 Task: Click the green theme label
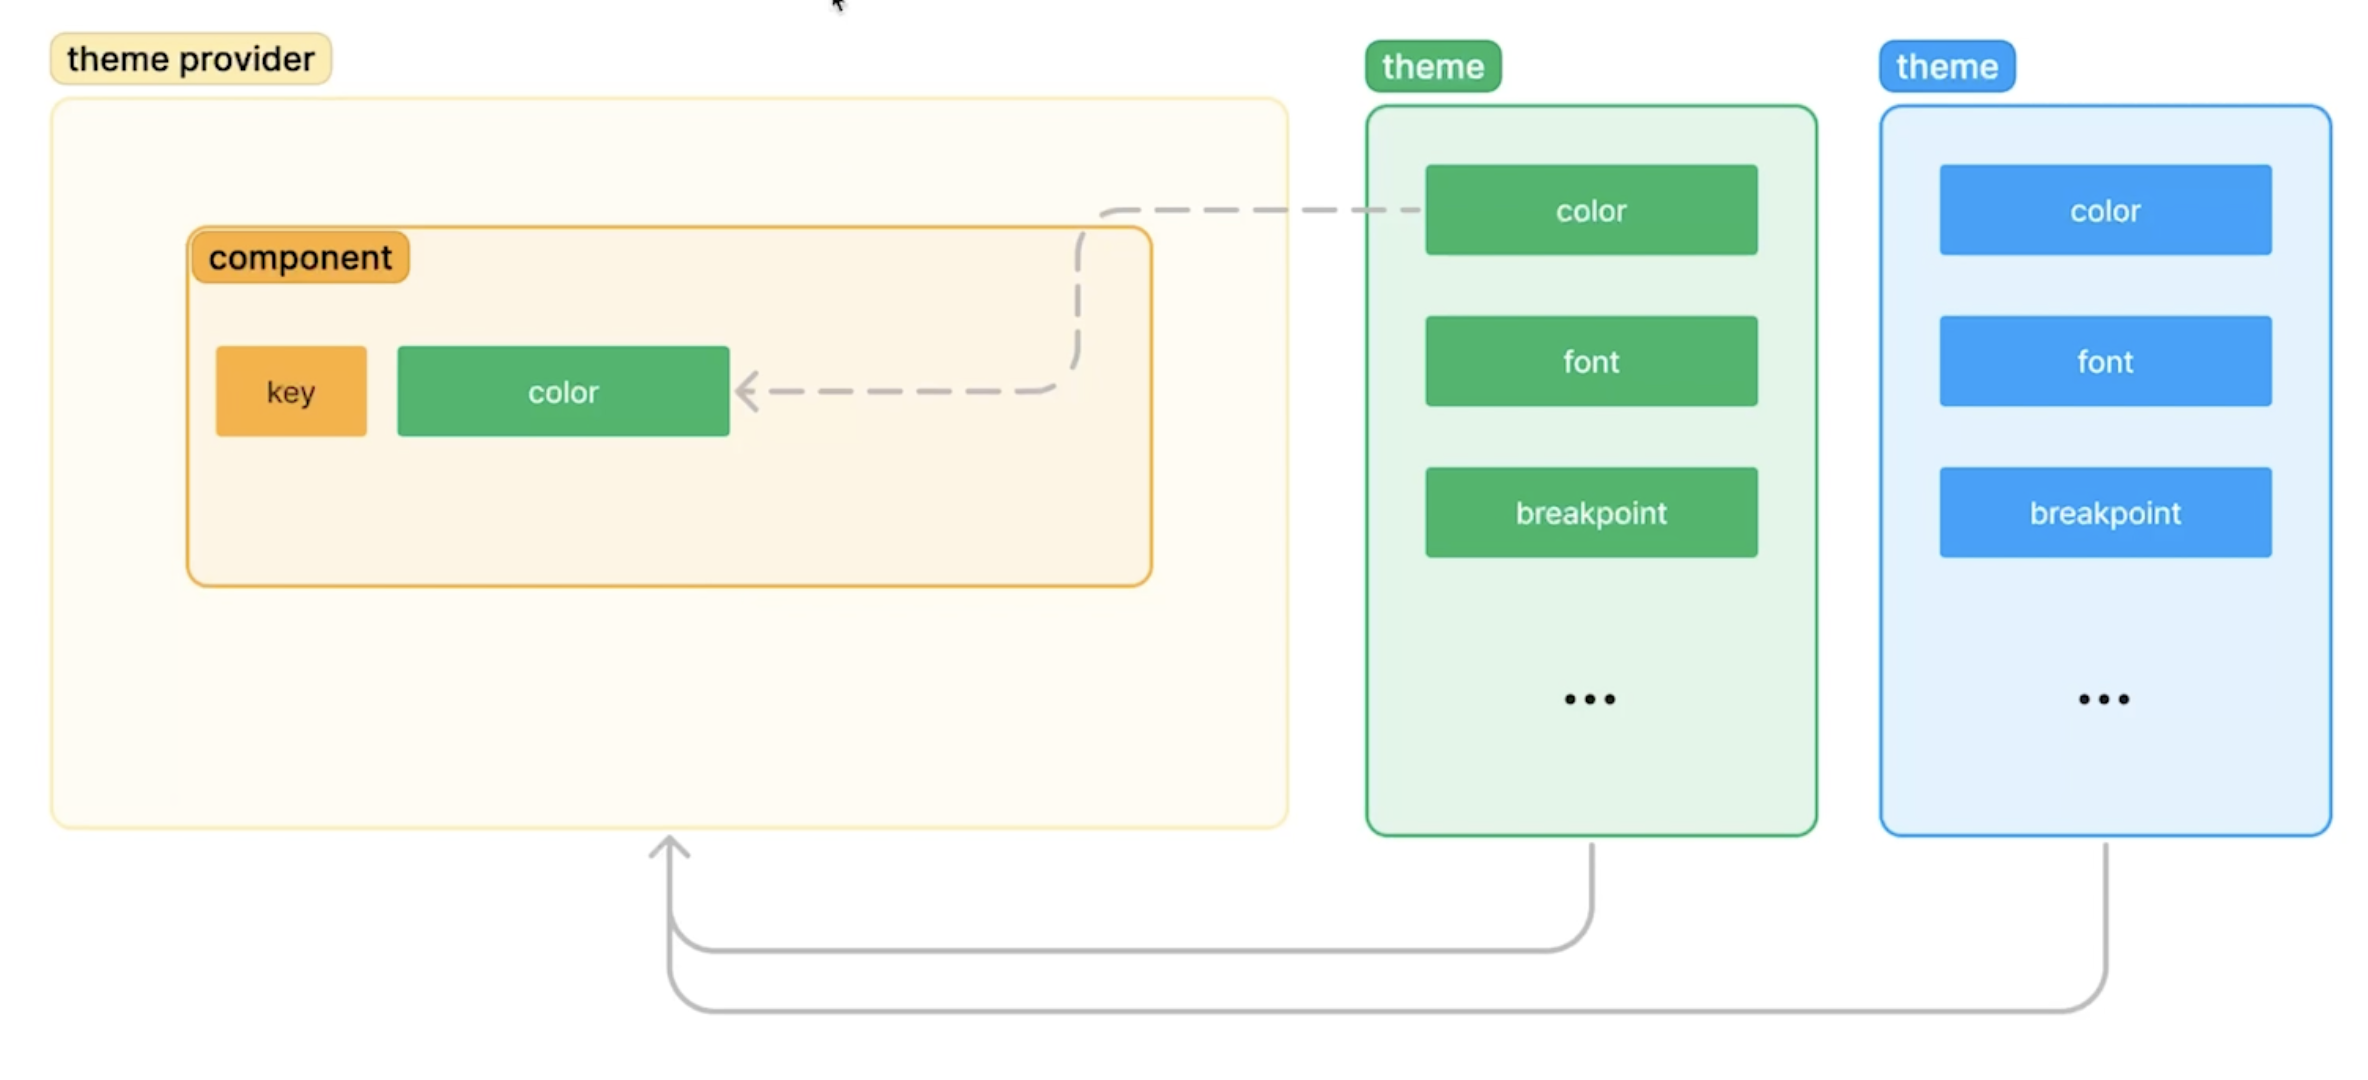1432,67
